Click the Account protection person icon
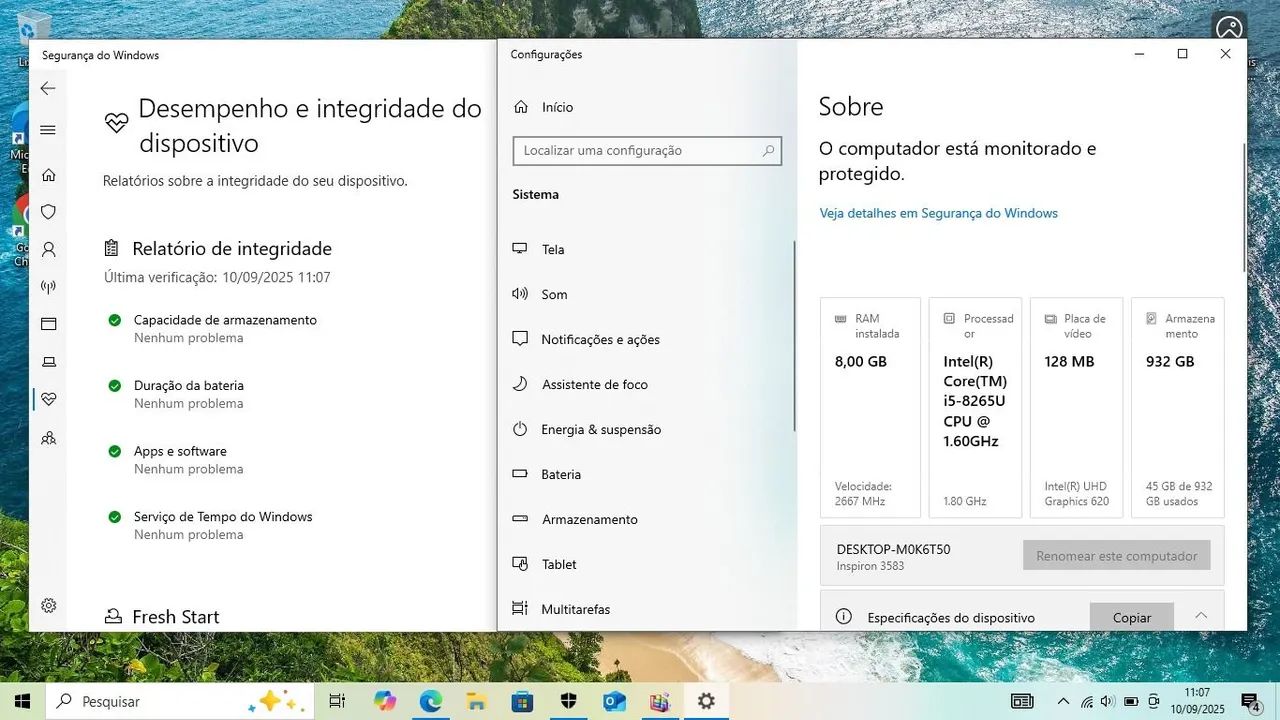This screenshot has width=1280, height=720. (48, 249)
